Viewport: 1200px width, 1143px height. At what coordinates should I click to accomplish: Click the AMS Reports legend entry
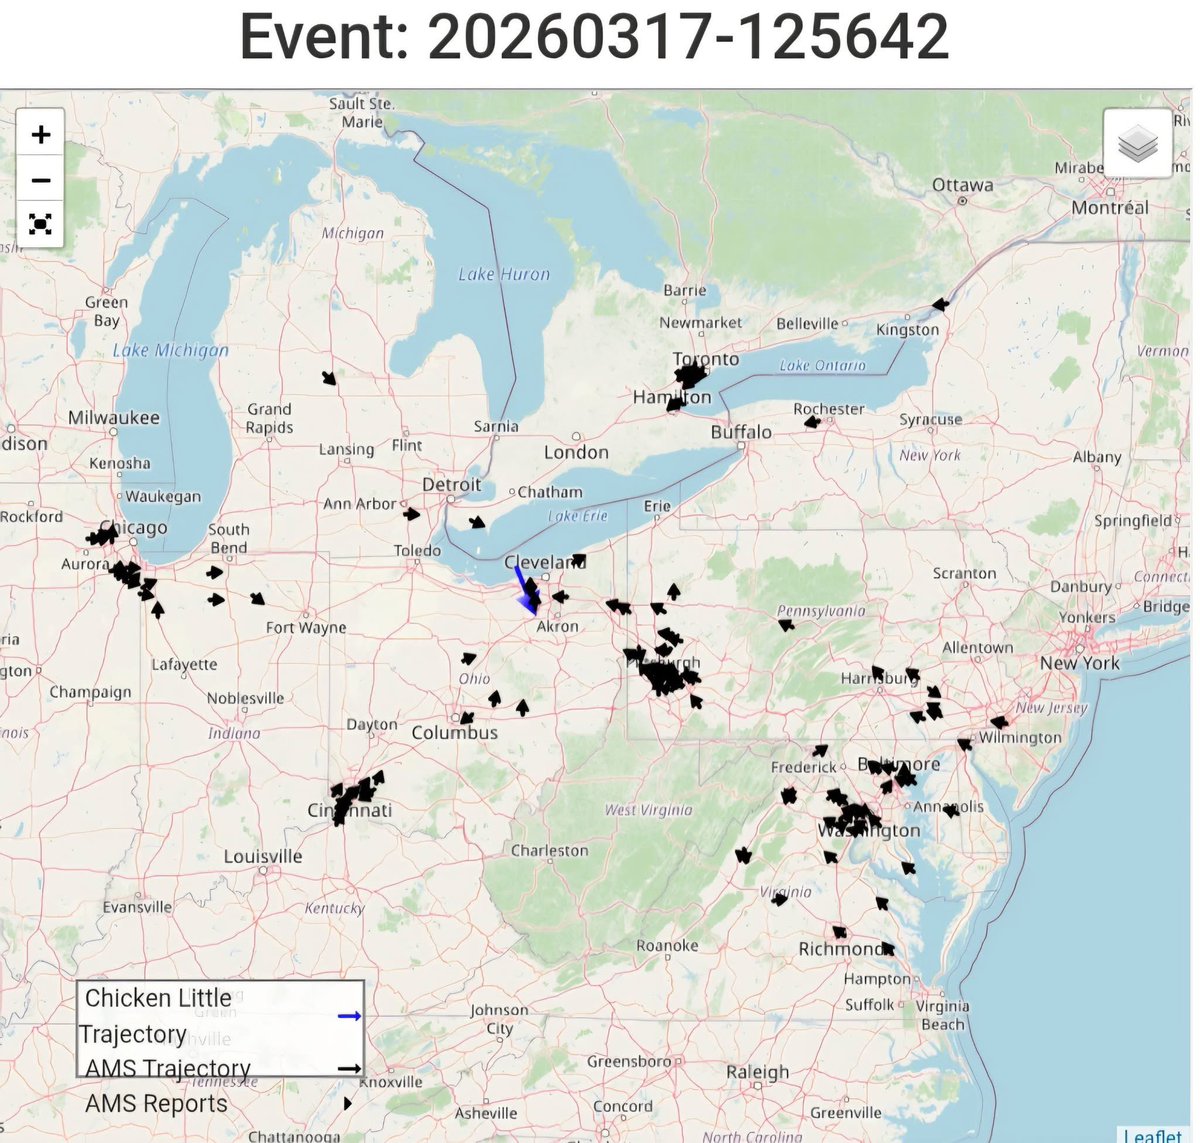tap(217, 1103)
